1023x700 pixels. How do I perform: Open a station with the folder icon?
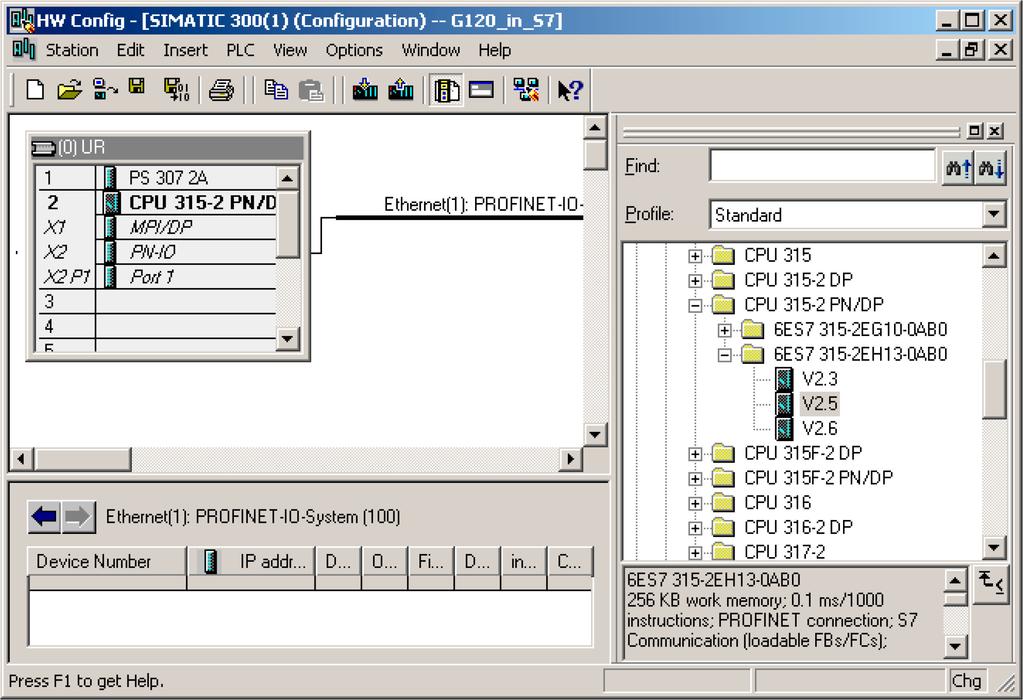69,89
